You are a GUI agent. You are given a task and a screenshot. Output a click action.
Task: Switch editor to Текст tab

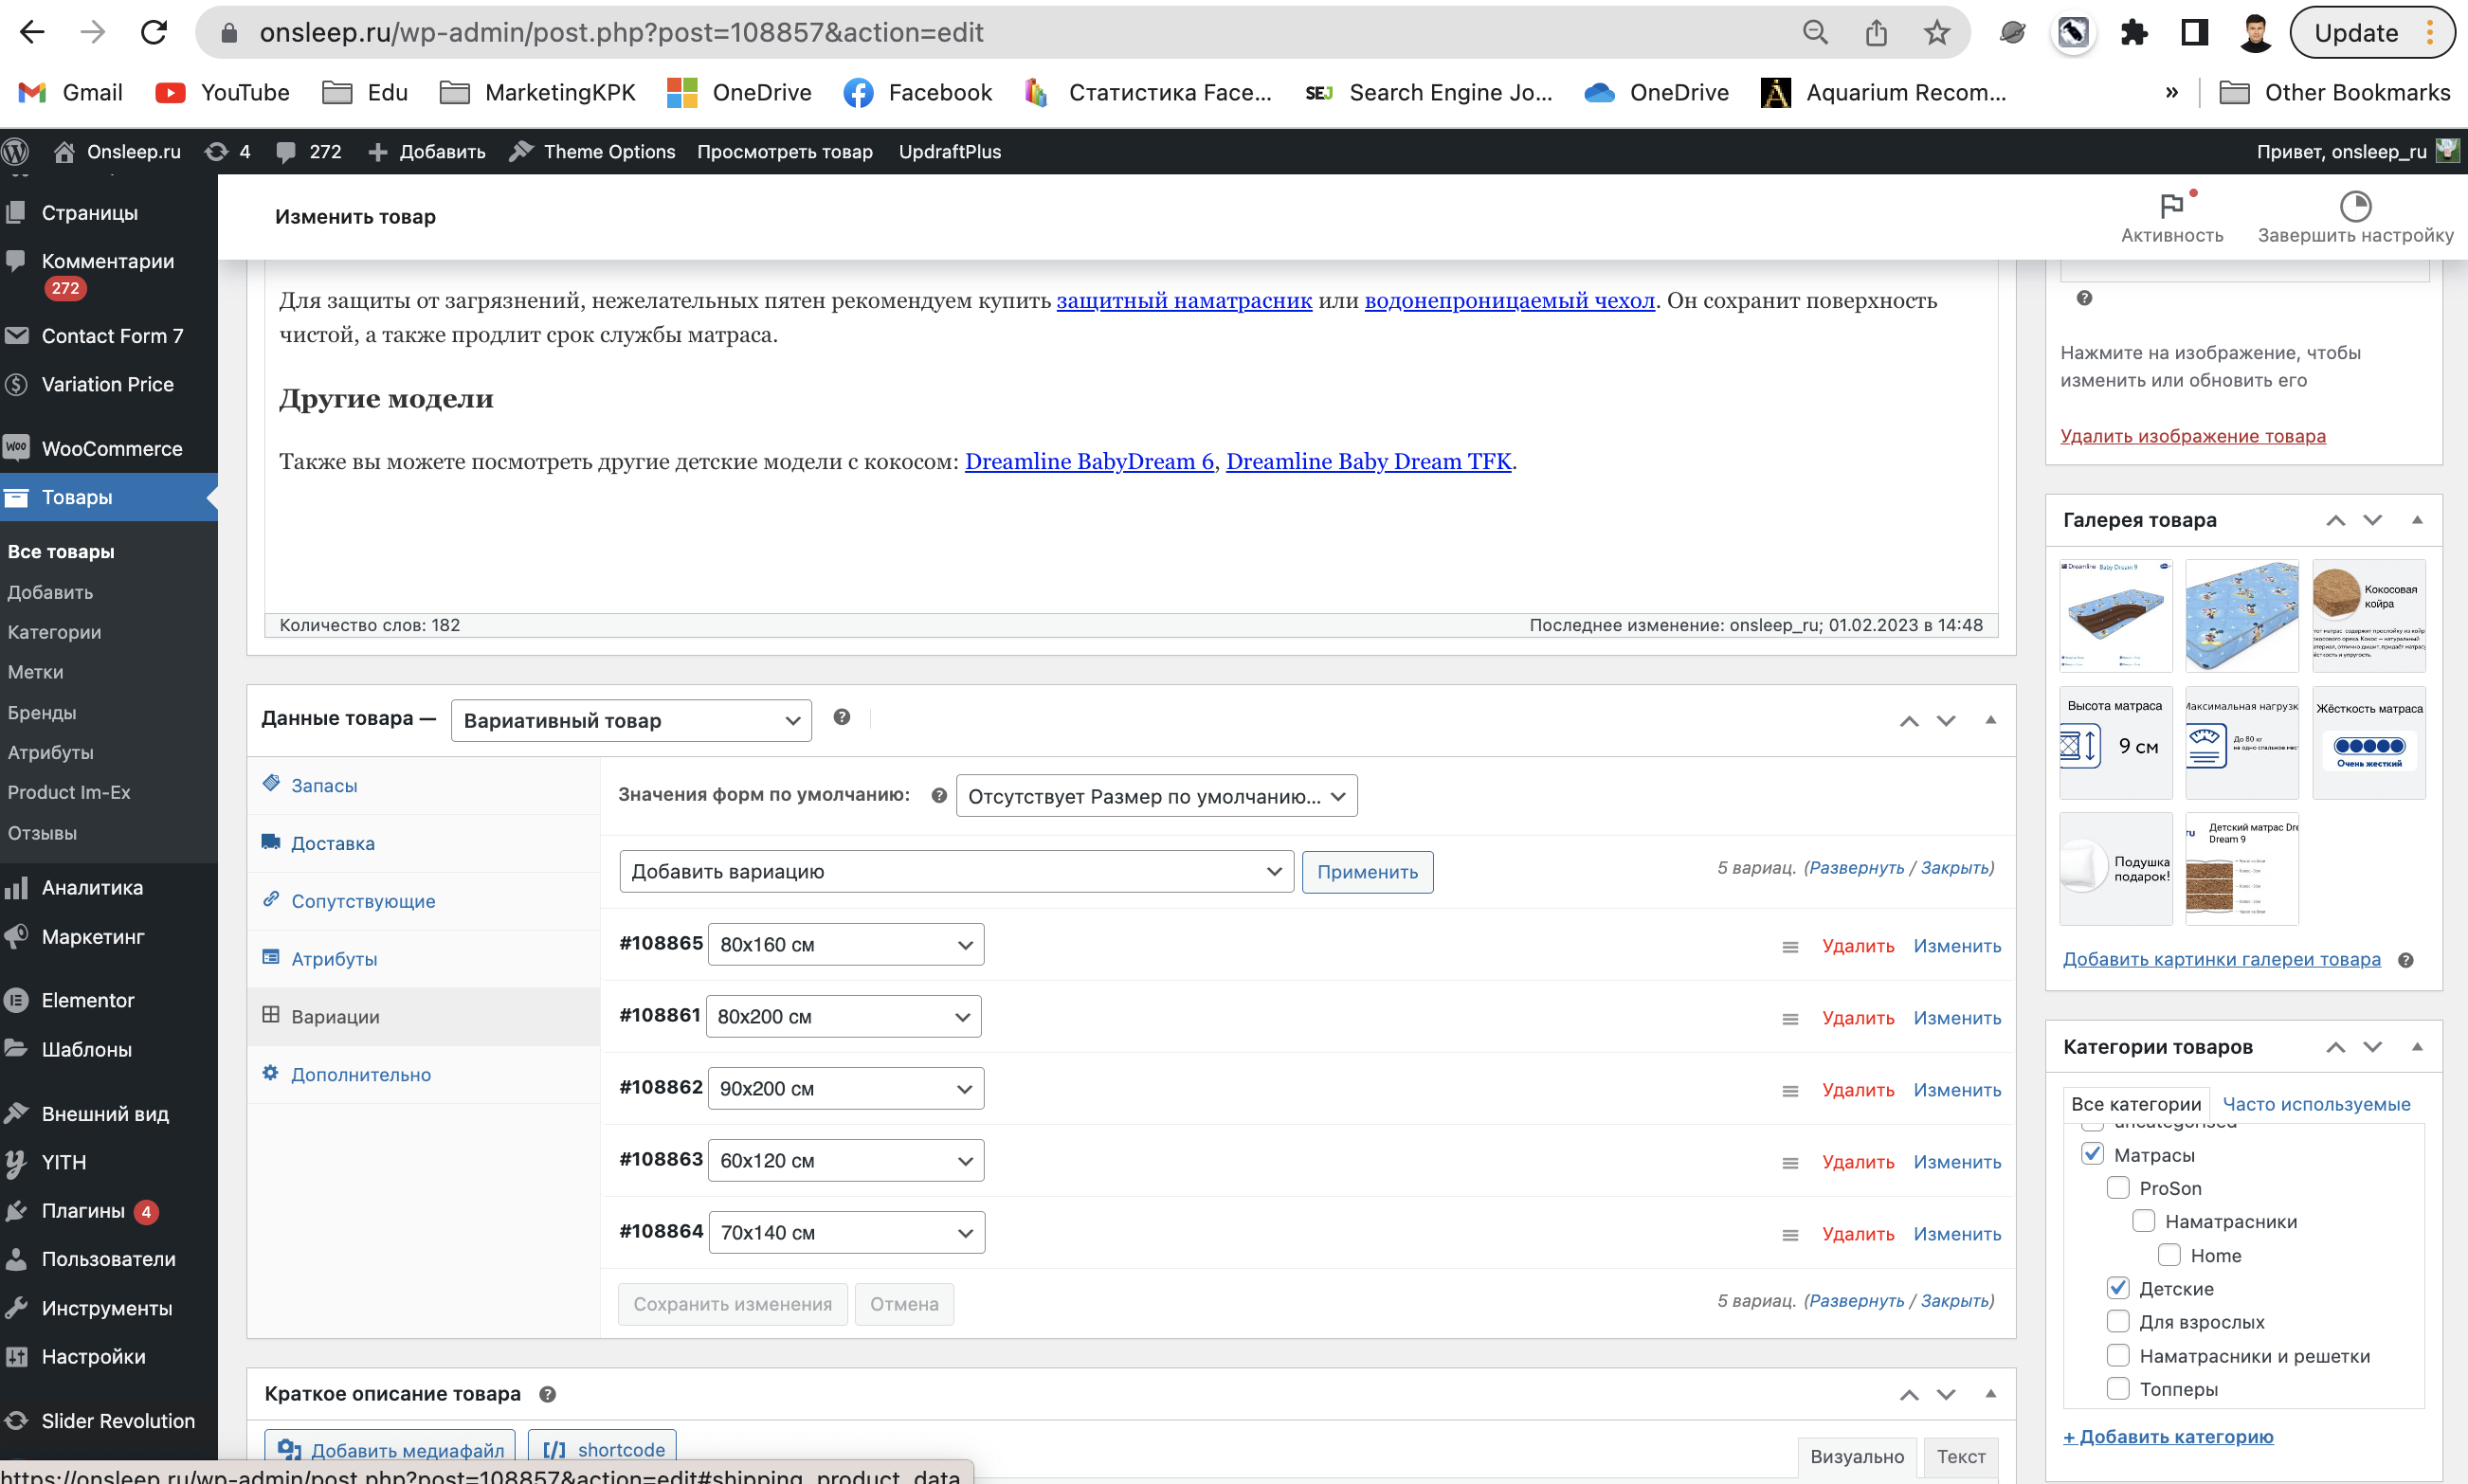pos(1960,1457)
